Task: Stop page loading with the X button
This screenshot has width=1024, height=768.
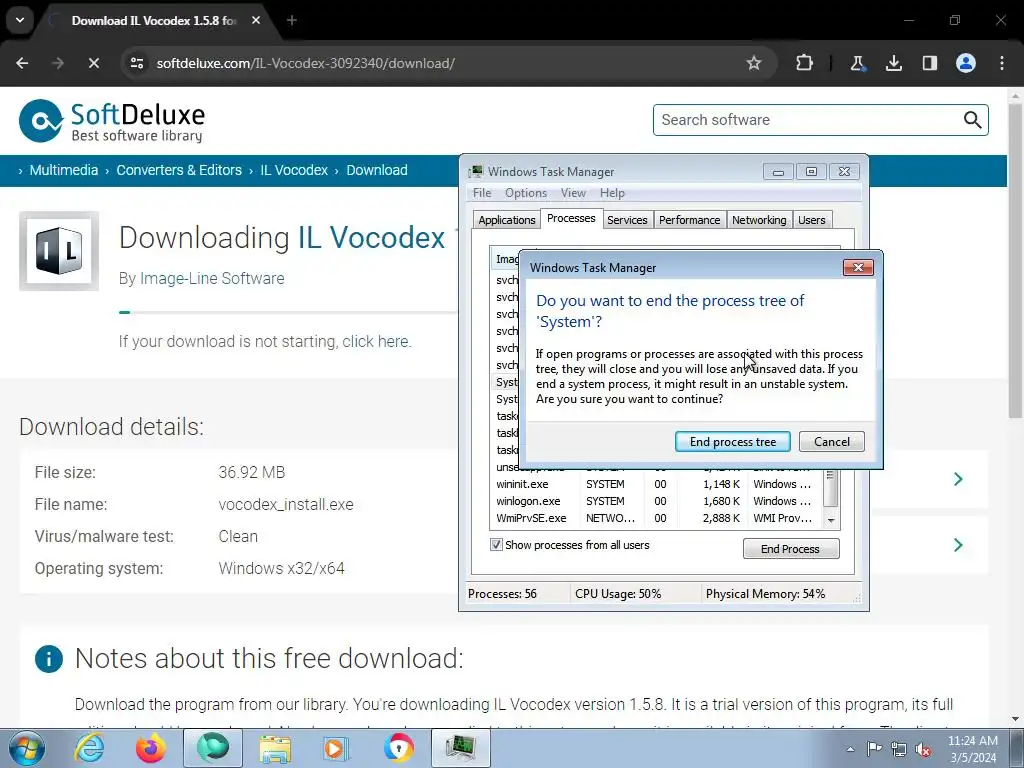Action: coord(93,63)
